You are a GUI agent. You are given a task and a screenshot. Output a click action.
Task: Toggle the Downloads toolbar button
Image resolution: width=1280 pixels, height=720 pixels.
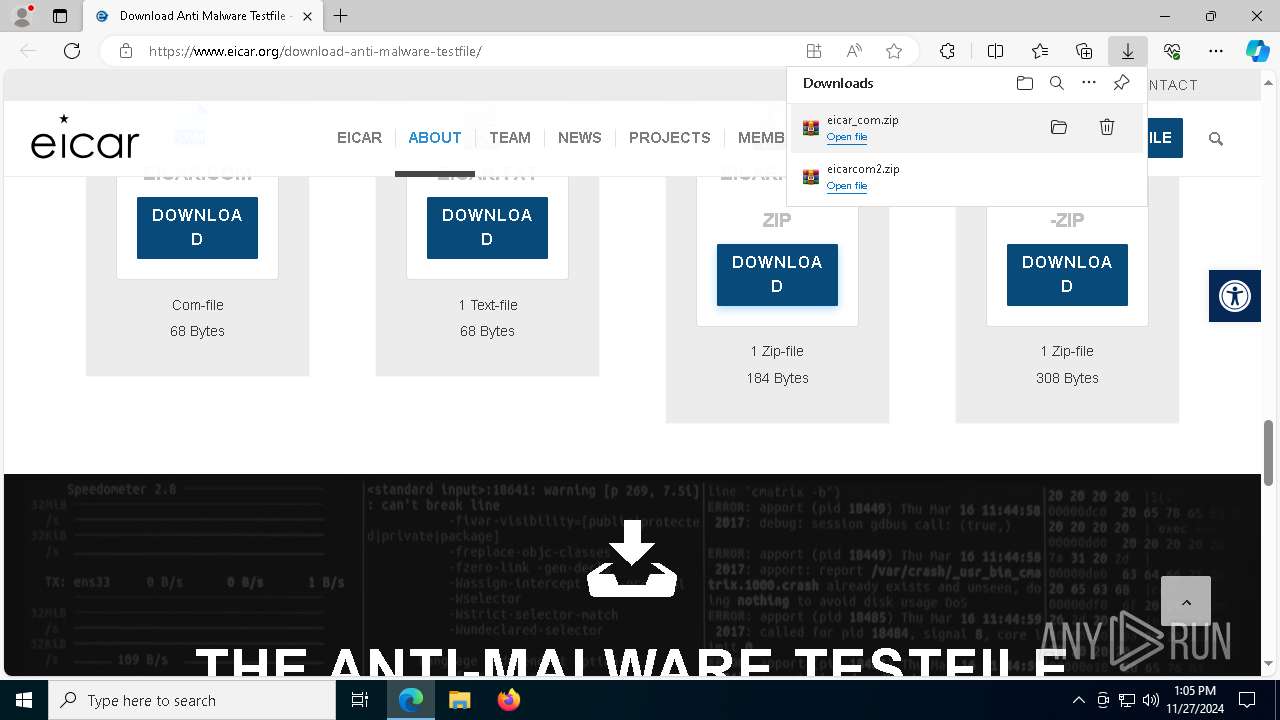1127,51
